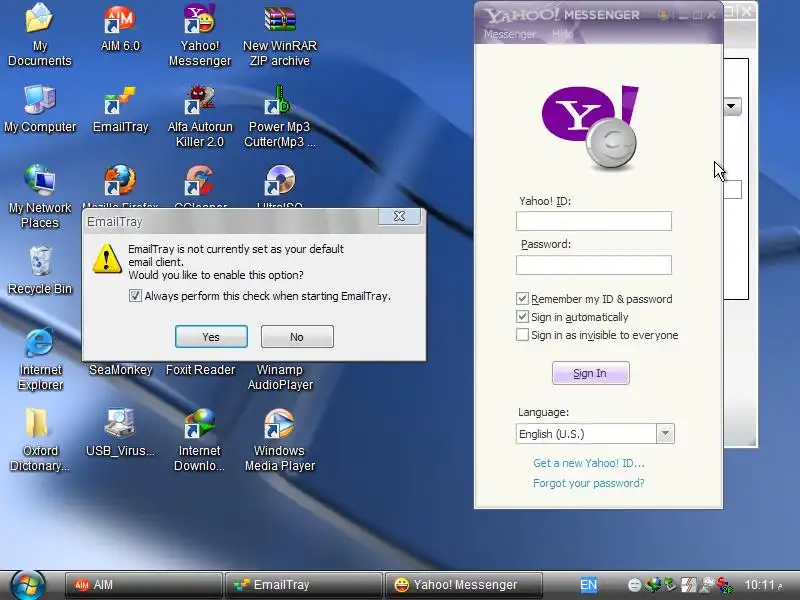Focus the Yahoo! ID input field
Screen dimensions: 800x600
(x=594, y=221)
